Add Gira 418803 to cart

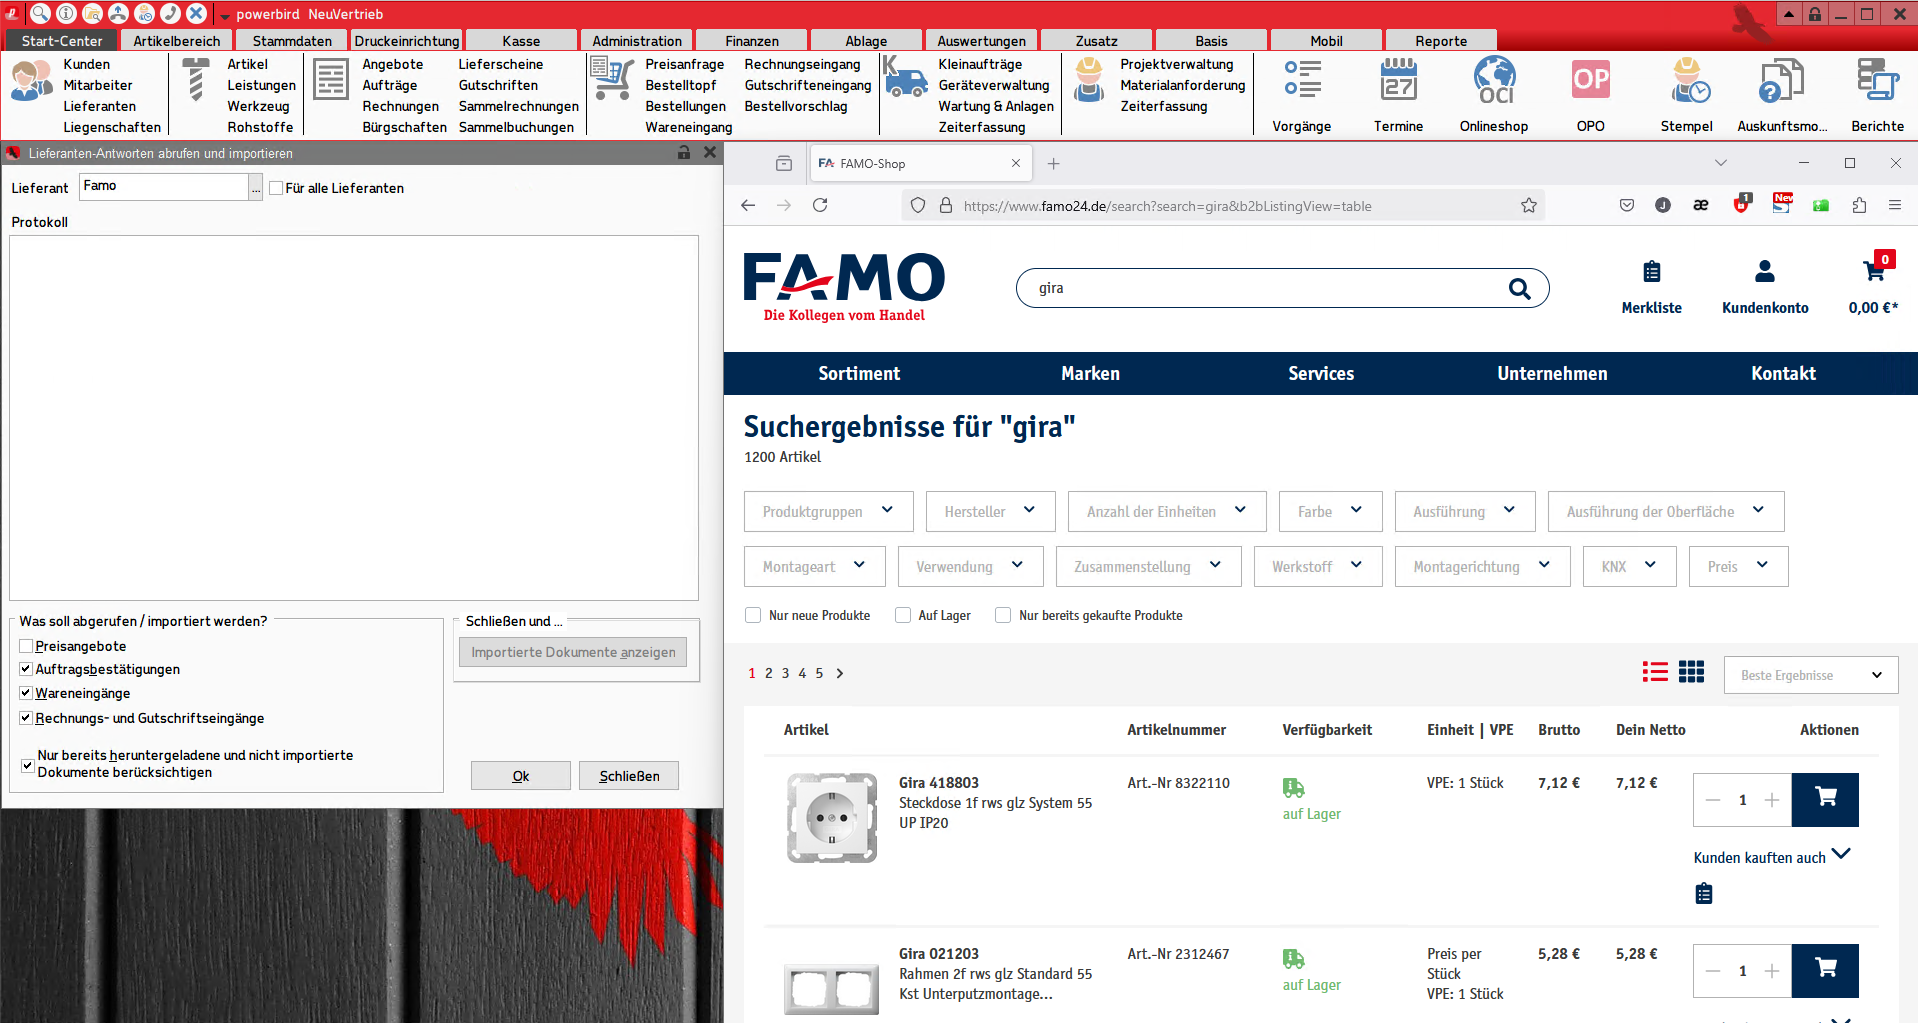coord(1825,799)
